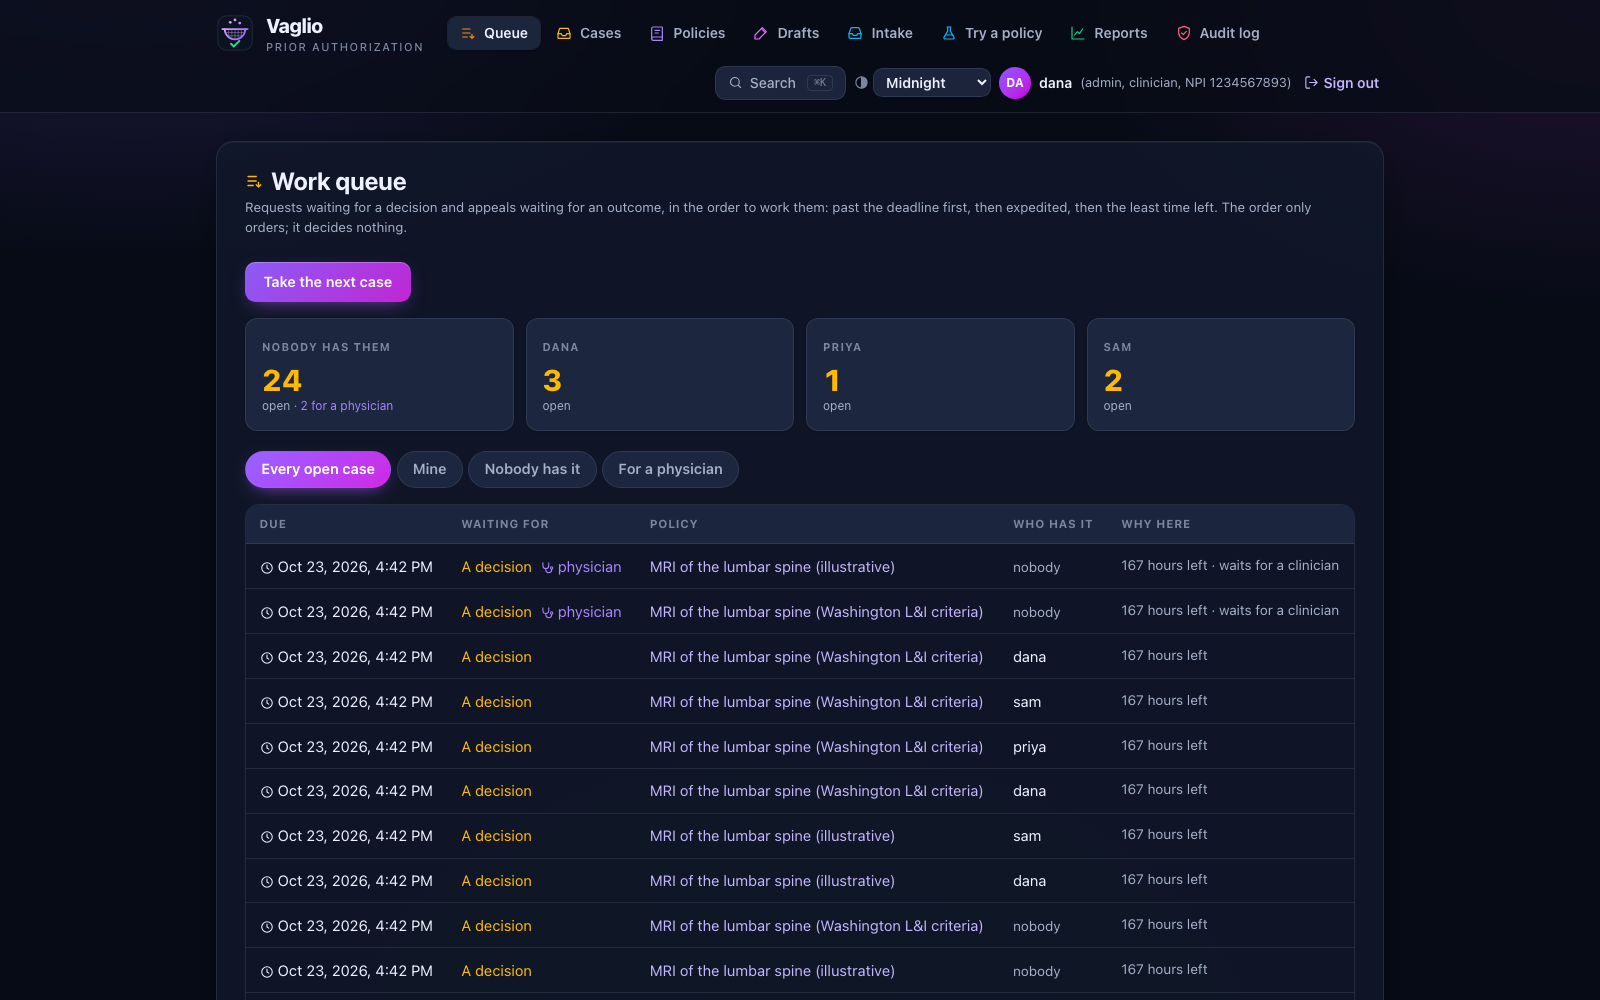The width and height of the screenshot is (1600, 1000).
Task: Click the Why here column header
Action: pos(1156,524)
